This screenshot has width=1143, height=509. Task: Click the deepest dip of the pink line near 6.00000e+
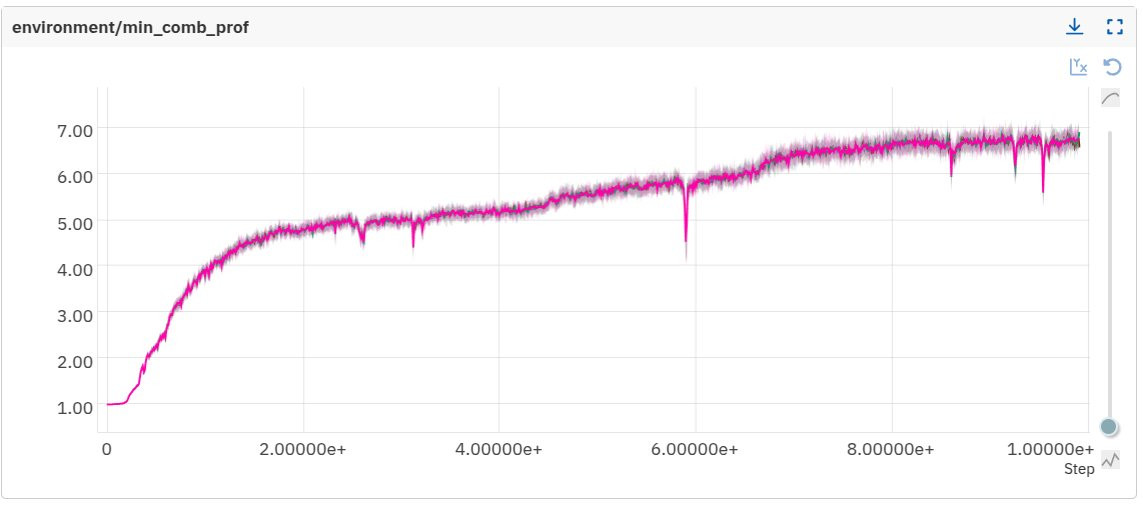[x=685, y=239]
